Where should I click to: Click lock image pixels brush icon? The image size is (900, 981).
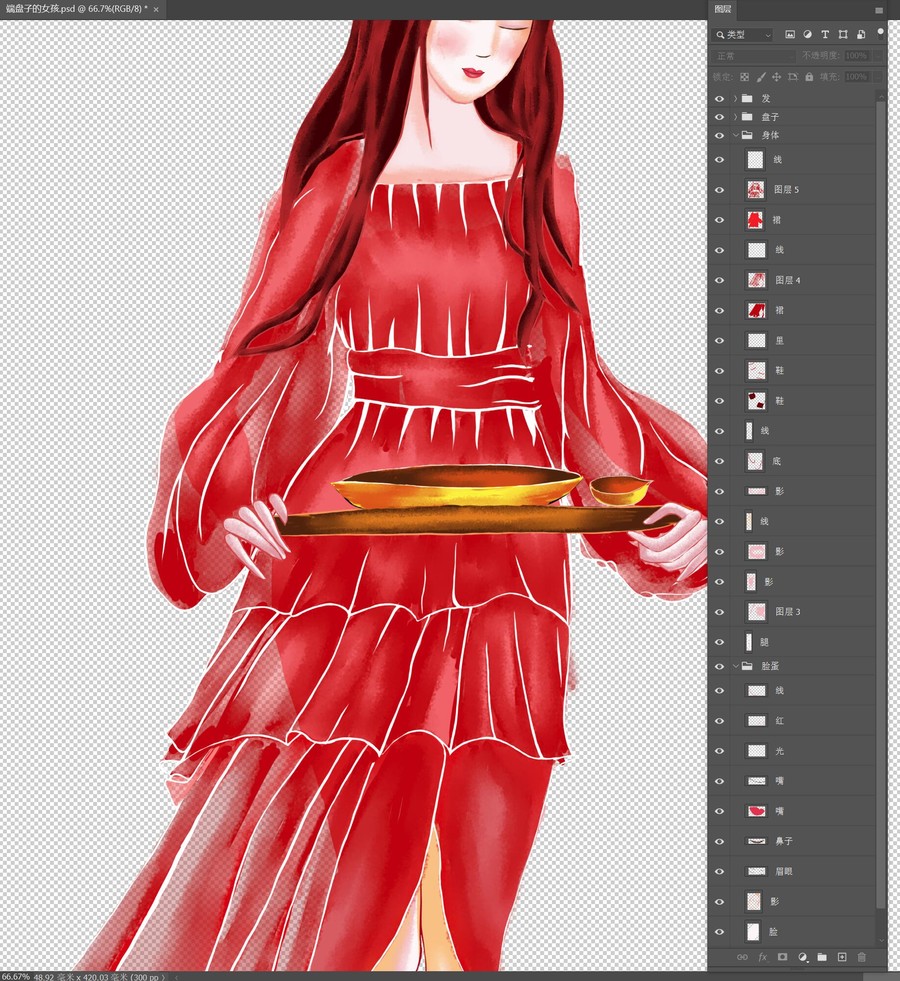pos(761,77)
